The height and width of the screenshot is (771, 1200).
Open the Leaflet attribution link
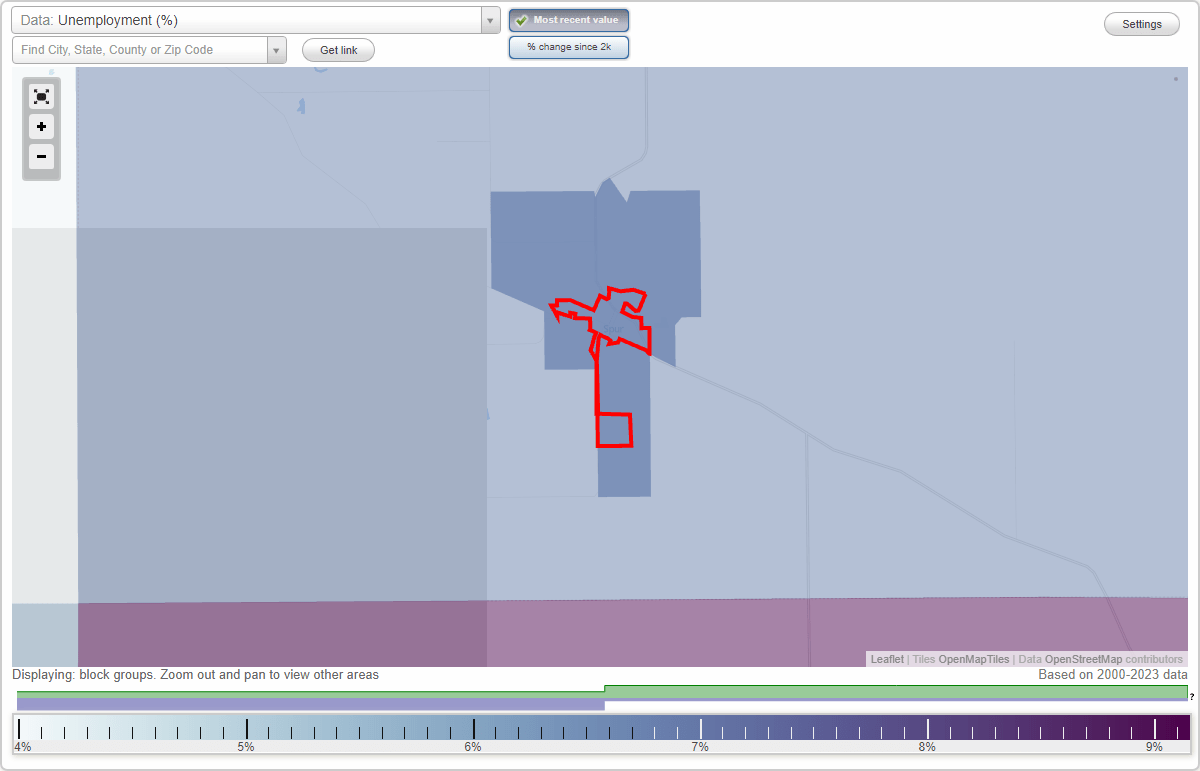887,659
